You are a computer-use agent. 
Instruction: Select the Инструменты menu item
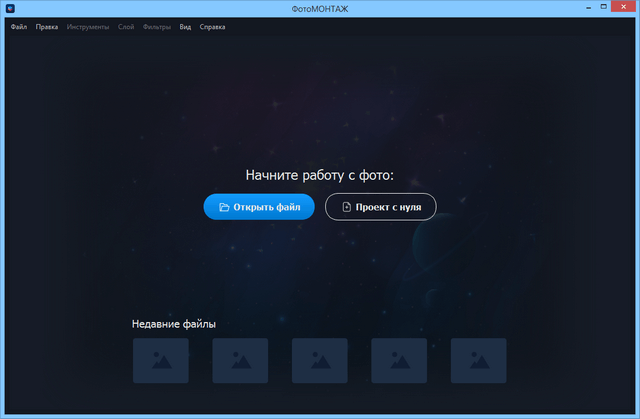click(88, 27)
